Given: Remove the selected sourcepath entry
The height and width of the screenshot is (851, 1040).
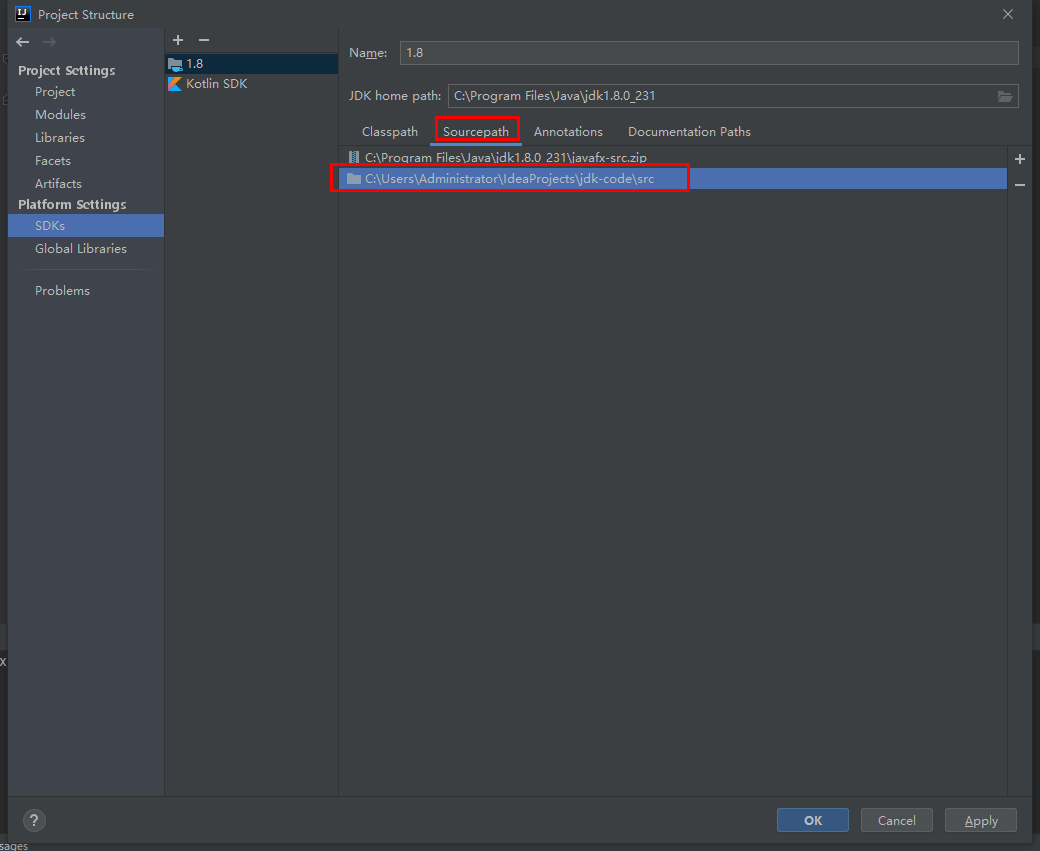Looking at the screenshot, I should [x=1020, y=185].
